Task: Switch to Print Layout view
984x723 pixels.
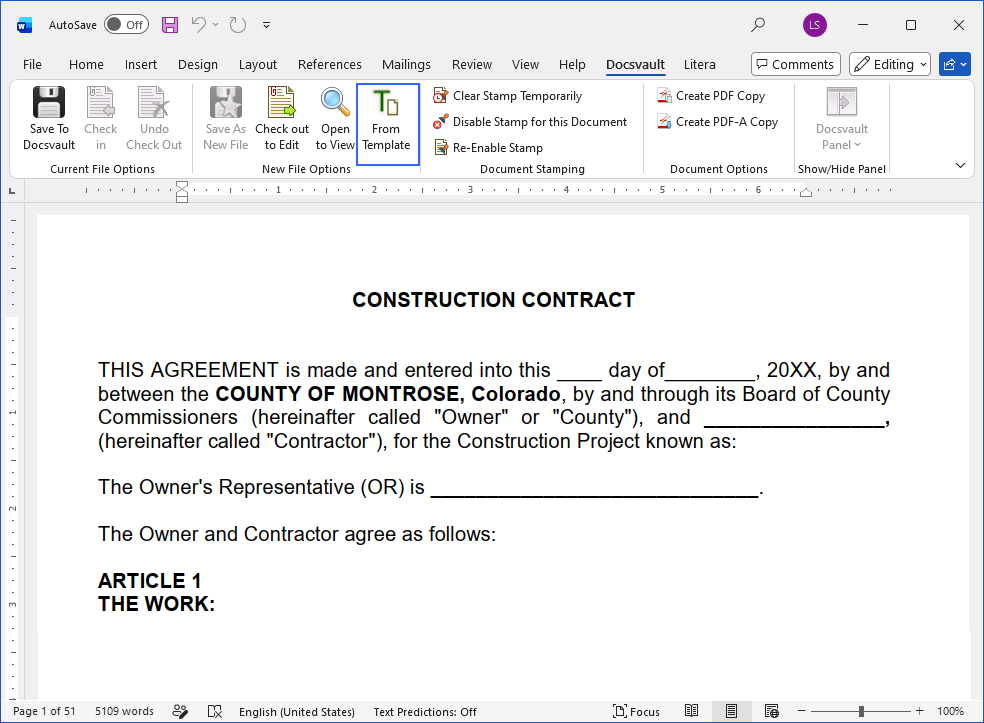Action: click(731, 711)
